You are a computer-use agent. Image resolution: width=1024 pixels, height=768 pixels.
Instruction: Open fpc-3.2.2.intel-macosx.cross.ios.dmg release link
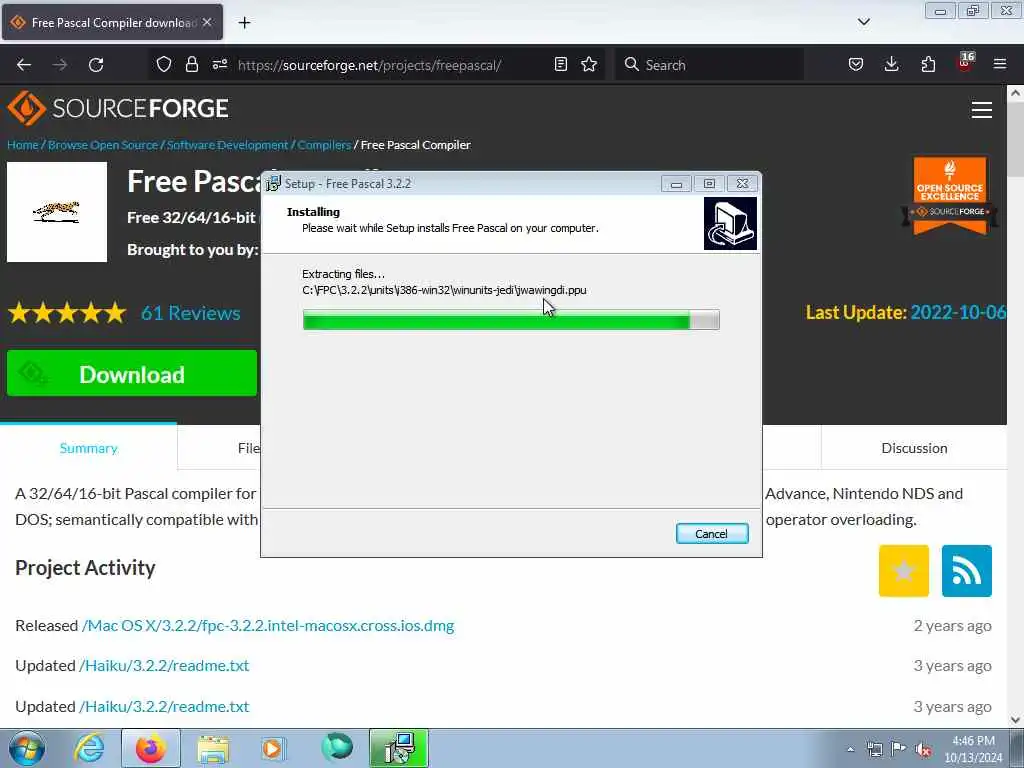[268, 626]
